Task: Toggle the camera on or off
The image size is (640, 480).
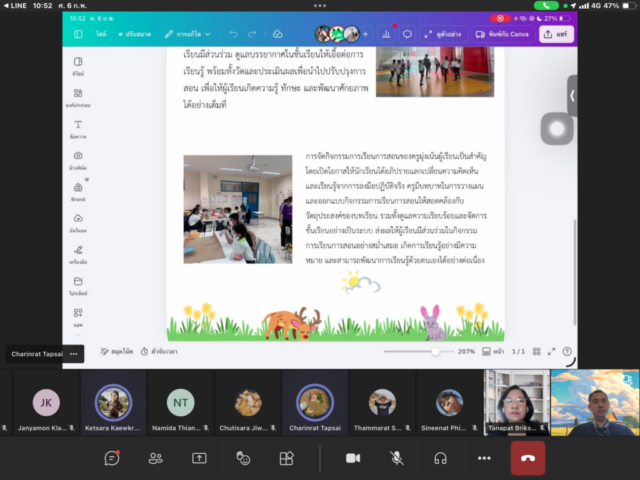Action: pos(352,457)
